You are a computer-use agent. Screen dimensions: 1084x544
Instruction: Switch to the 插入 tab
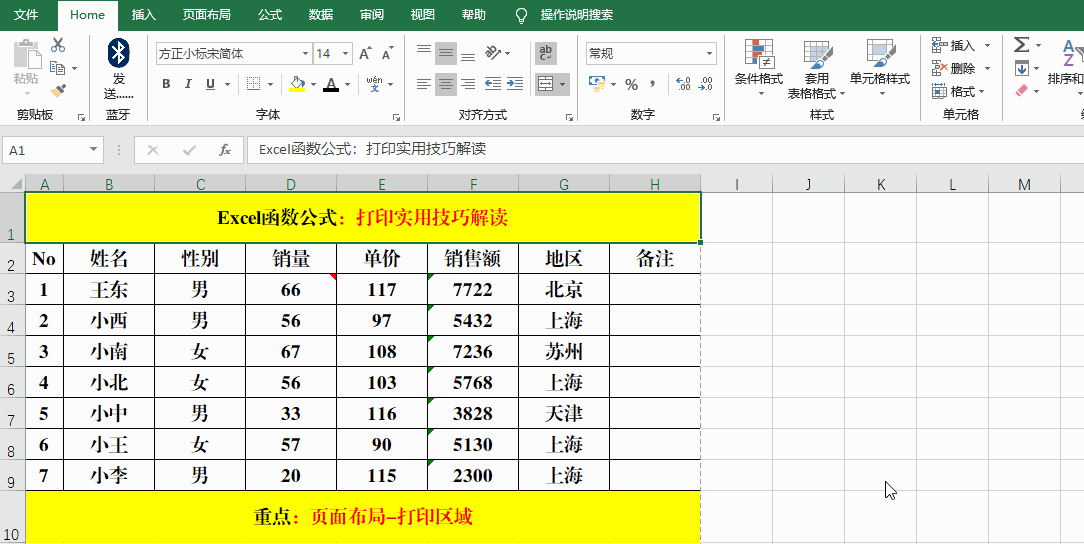[x=144, y=15]
